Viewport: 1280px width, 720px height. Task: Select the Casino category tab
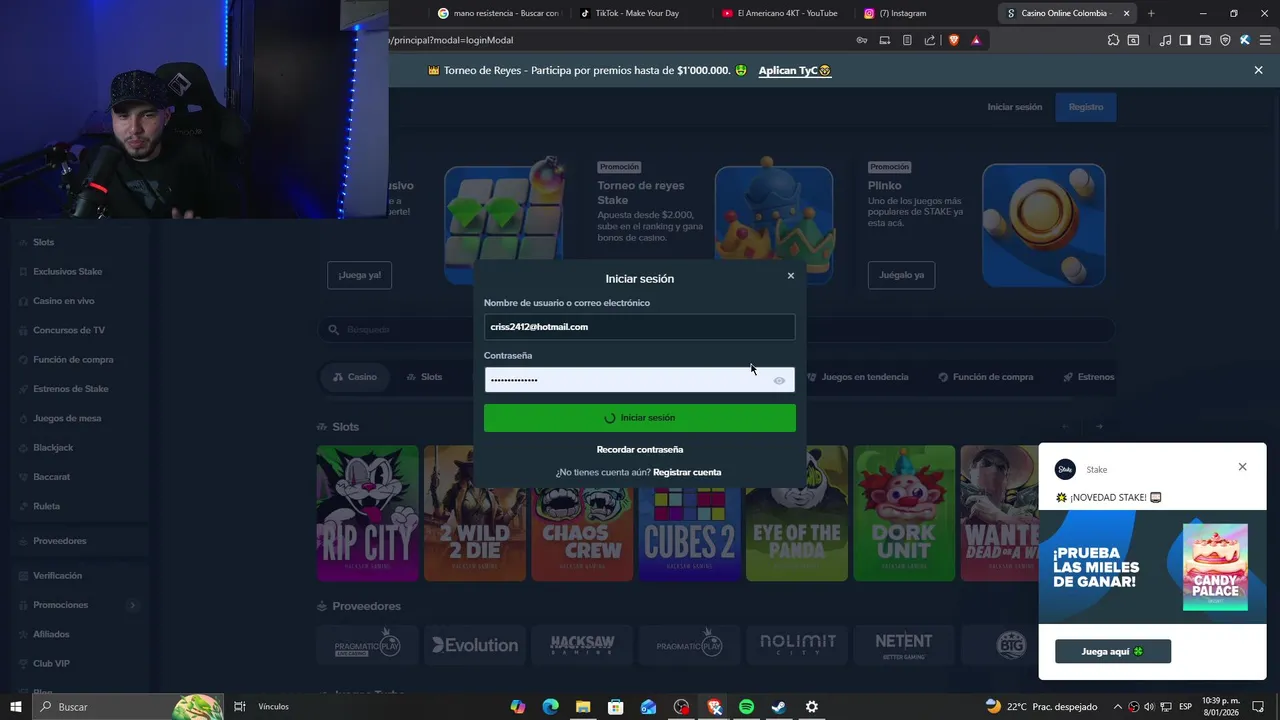point(354,377)
